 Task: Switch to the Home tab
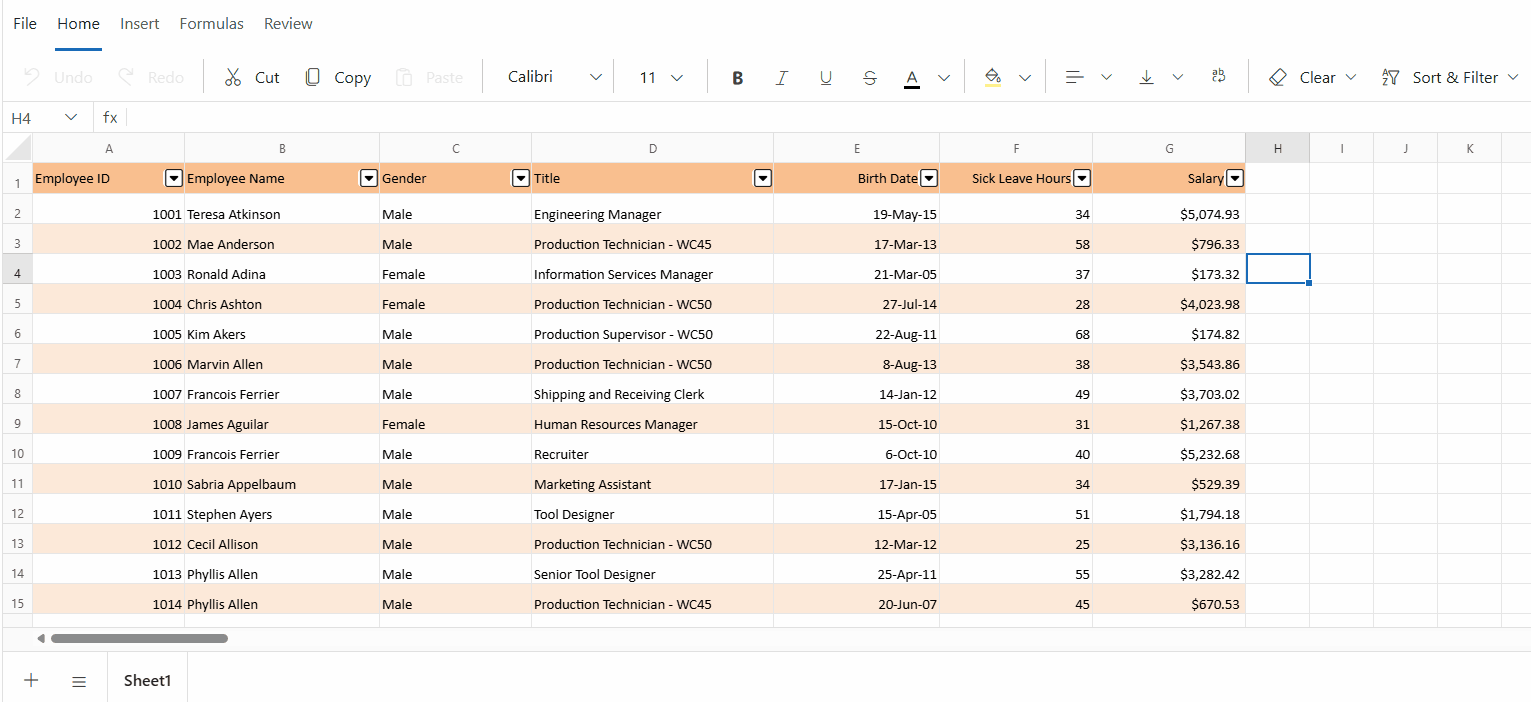click(x=78, y=23)
